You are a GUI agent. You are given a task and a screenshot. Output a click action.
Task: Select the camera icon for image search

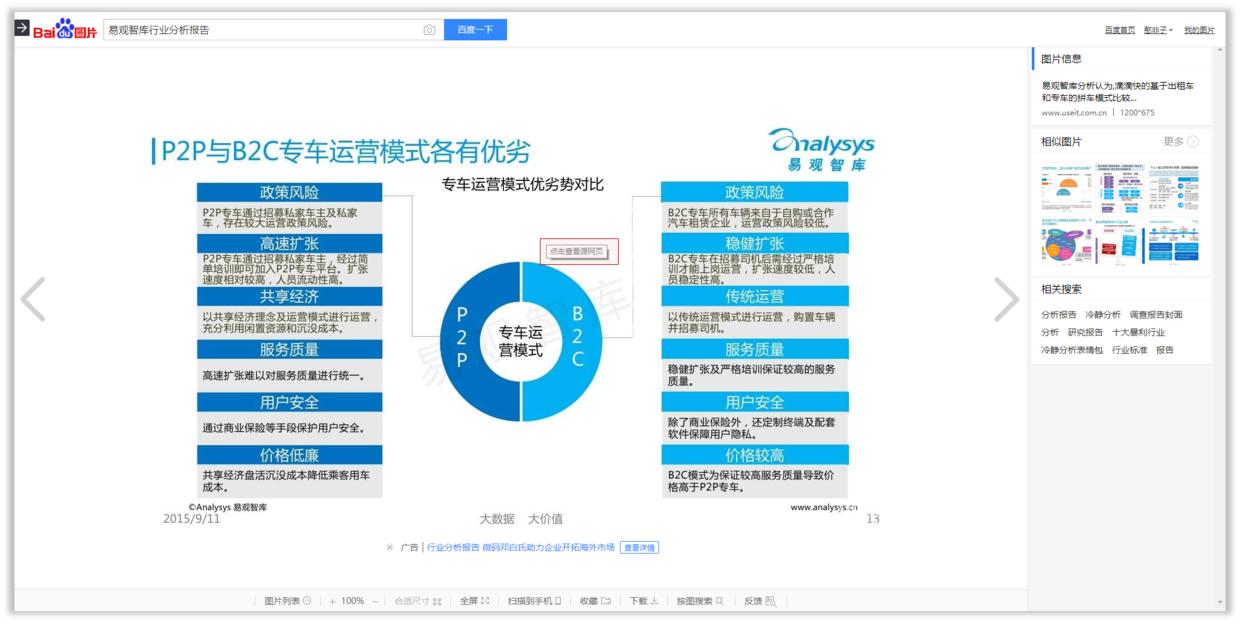coord(428,30)
